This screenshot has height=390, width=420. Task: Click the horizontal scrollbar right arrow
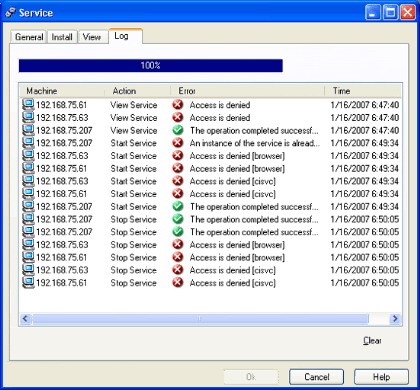click(x=395, y=319)
